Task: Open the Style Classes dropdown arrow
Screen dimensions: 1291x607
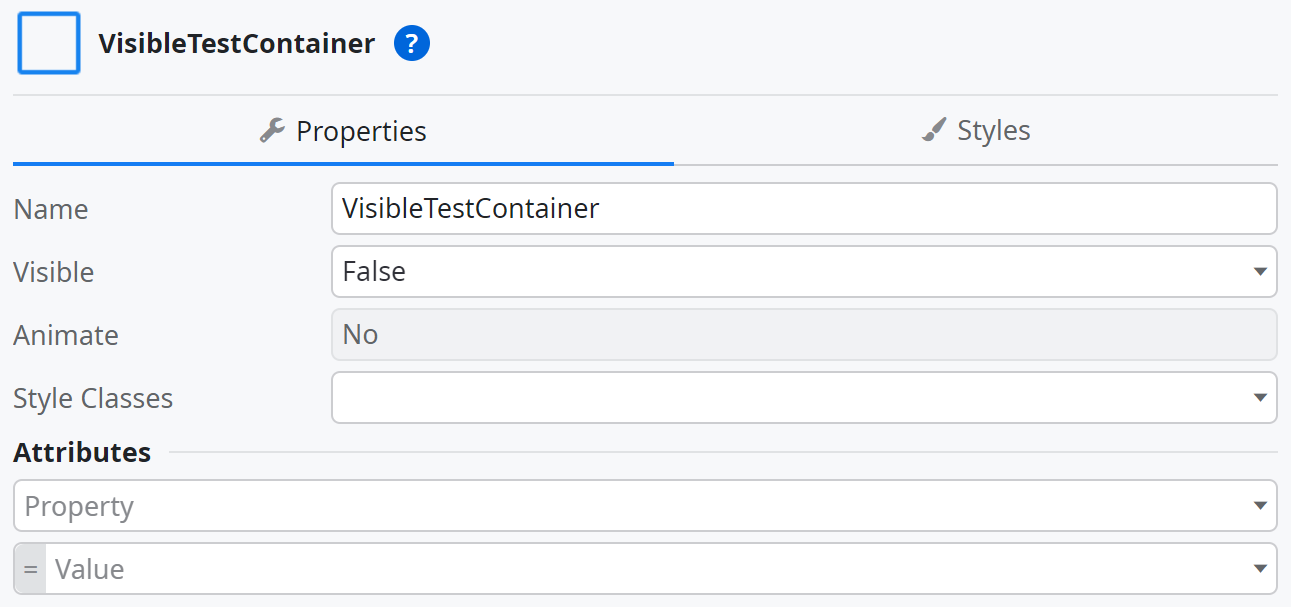Action: (x=1259, y=398)
